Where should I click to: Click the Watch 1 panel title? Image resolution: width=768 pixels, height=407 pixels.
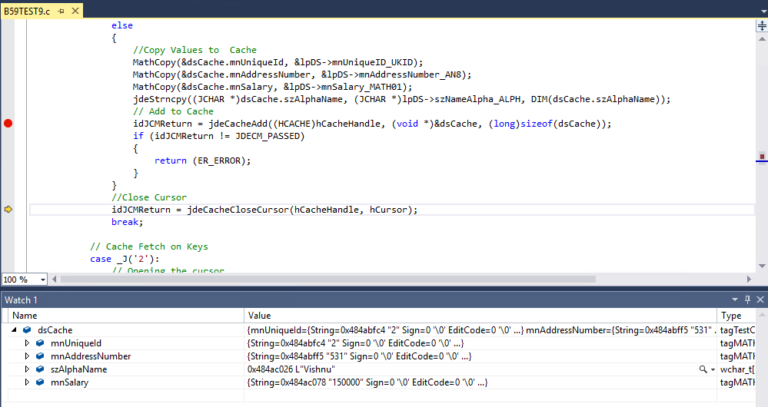21,300
